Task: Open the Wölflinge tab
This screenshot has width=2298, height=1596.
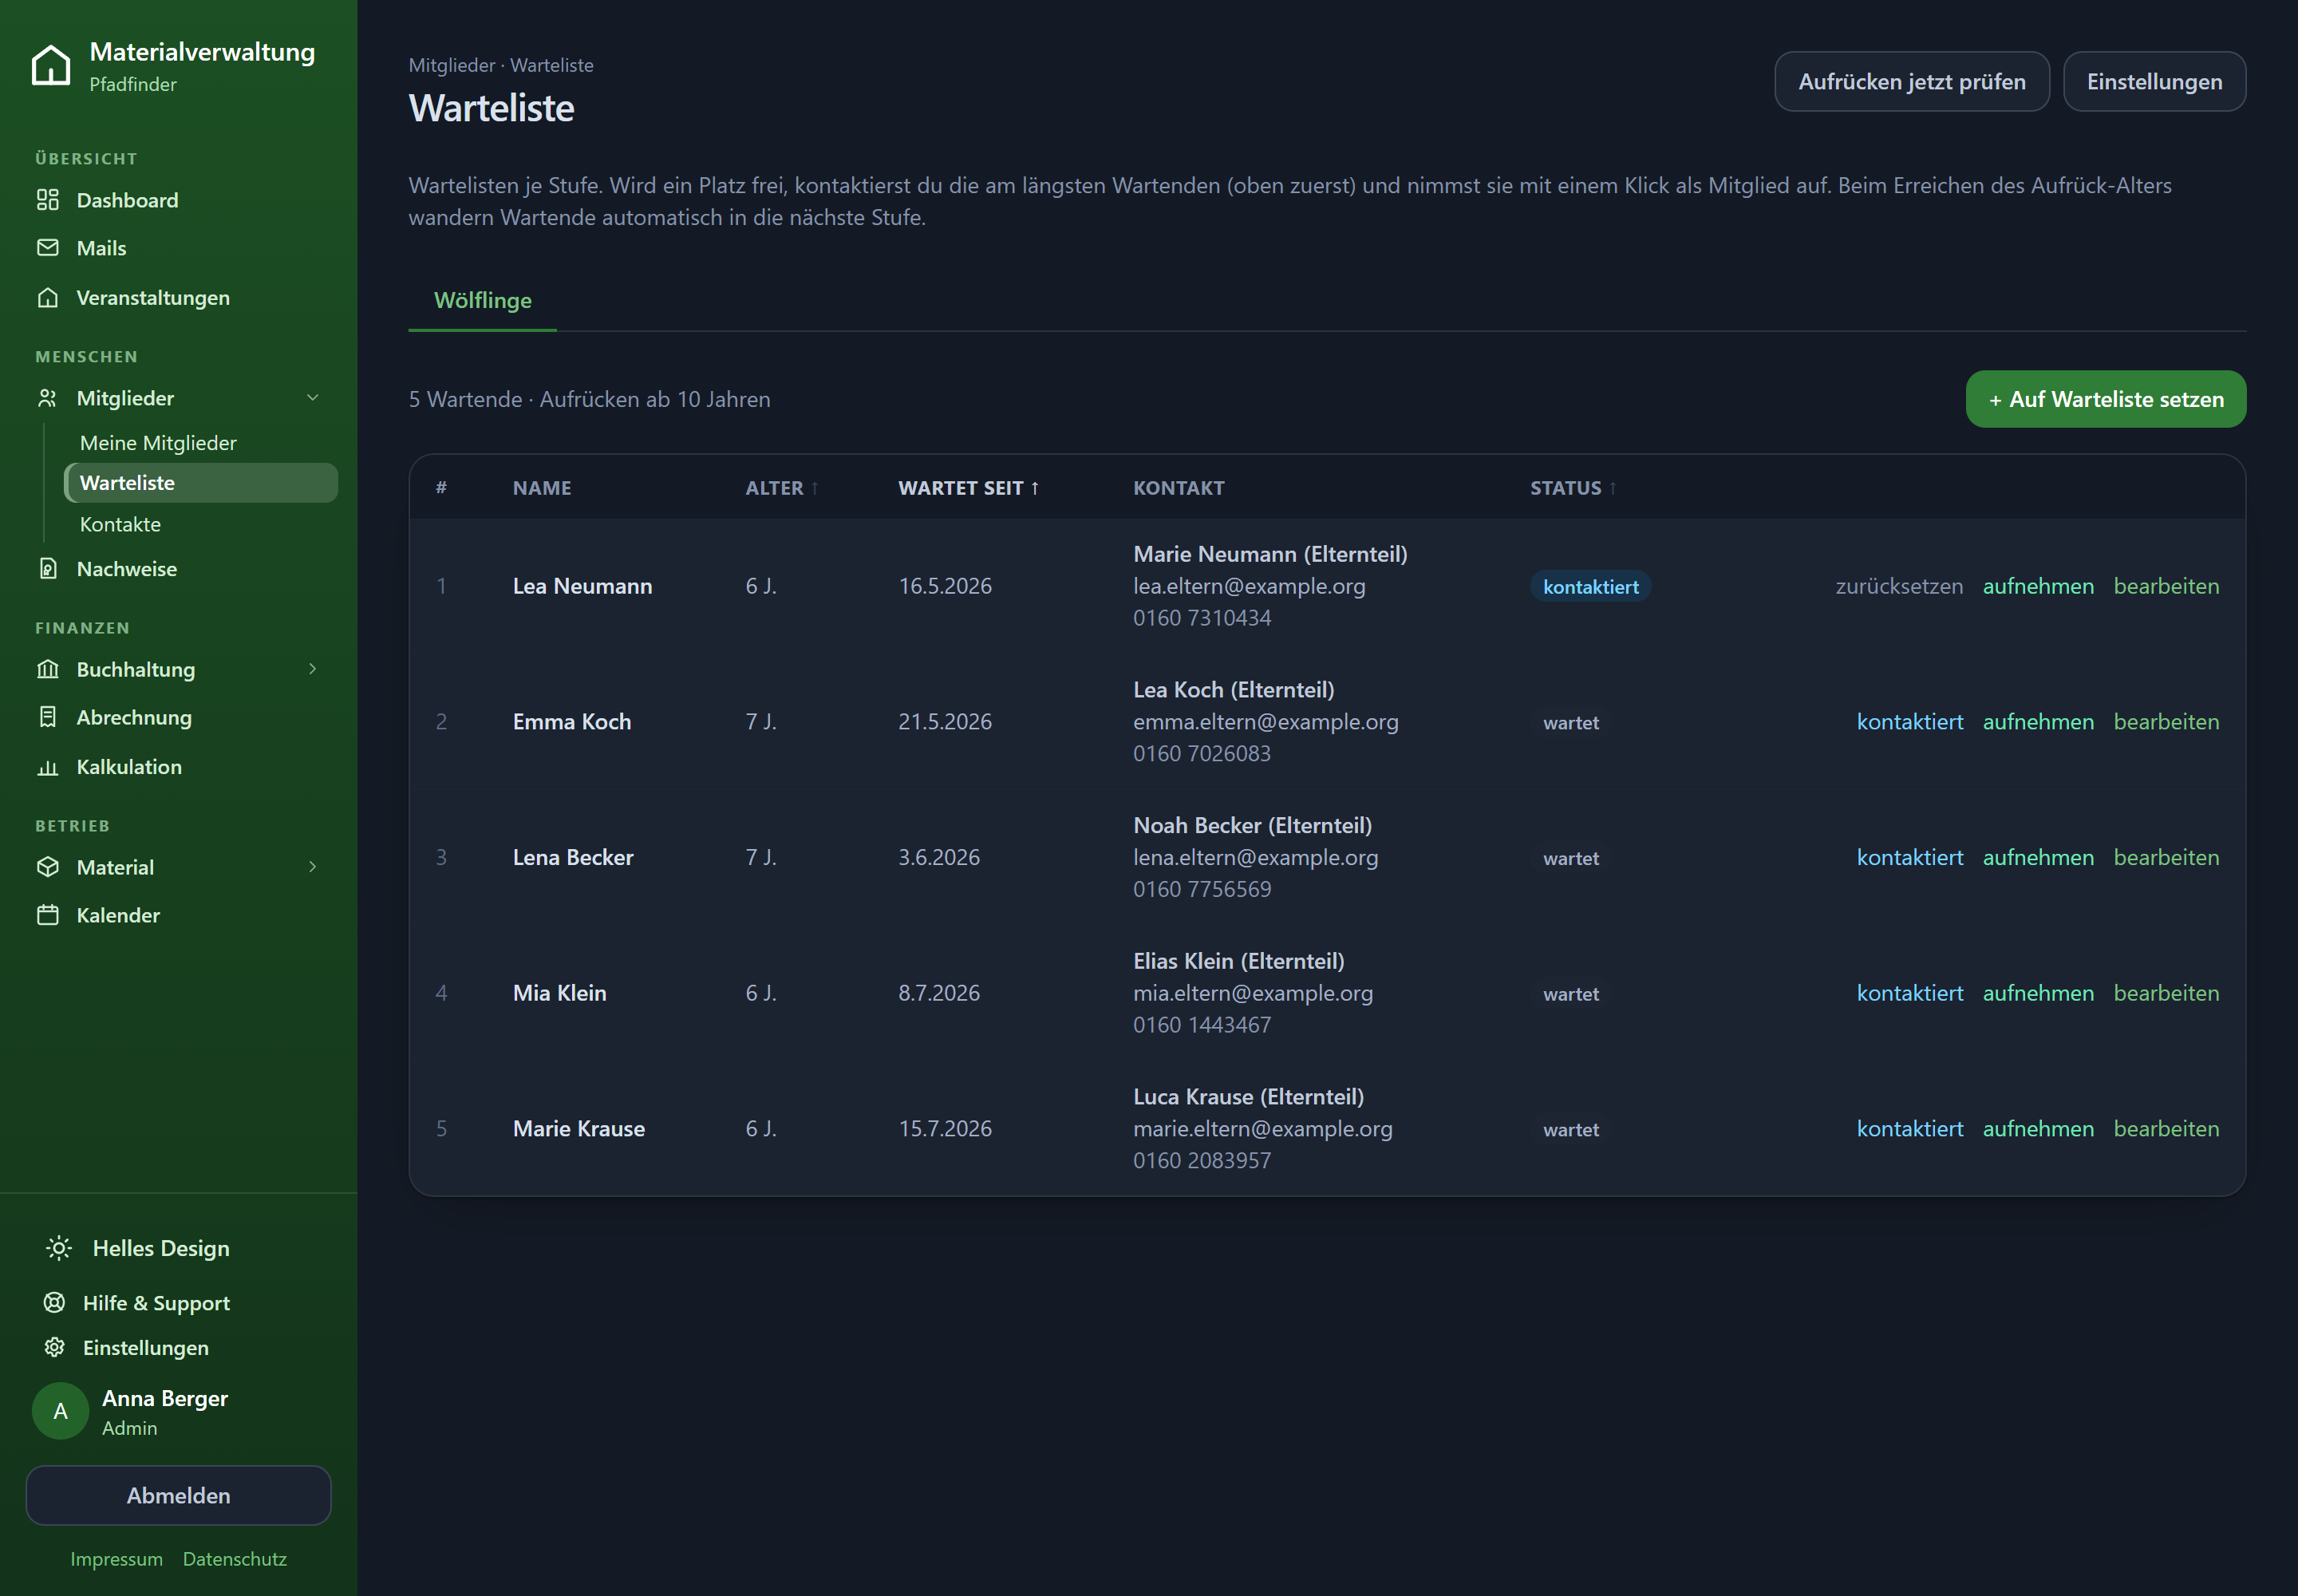Action: (x=483, y=300)
